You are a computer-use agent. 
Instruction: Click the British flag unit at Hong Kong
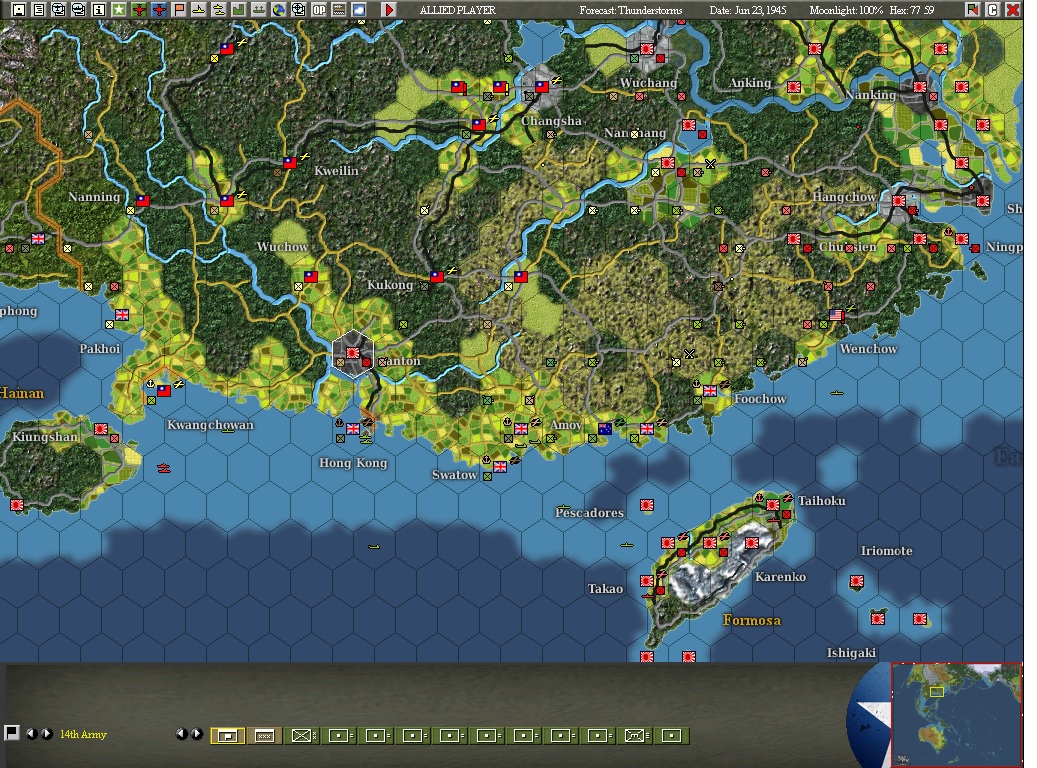tap(353, 429)
